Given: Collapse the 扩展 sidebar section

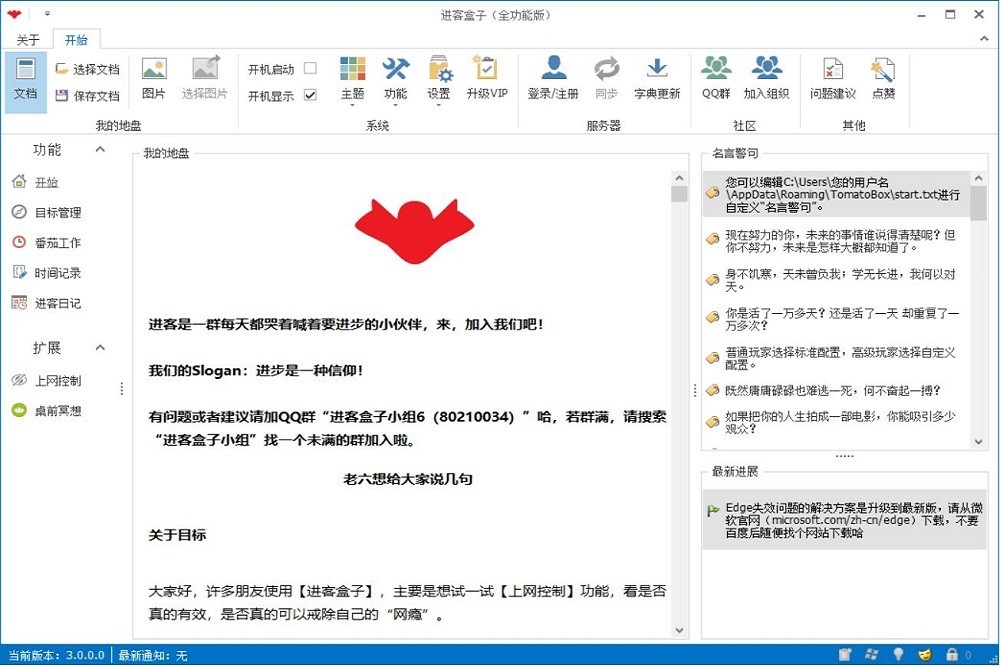Looking at the screenshot, I should point(100,348).
